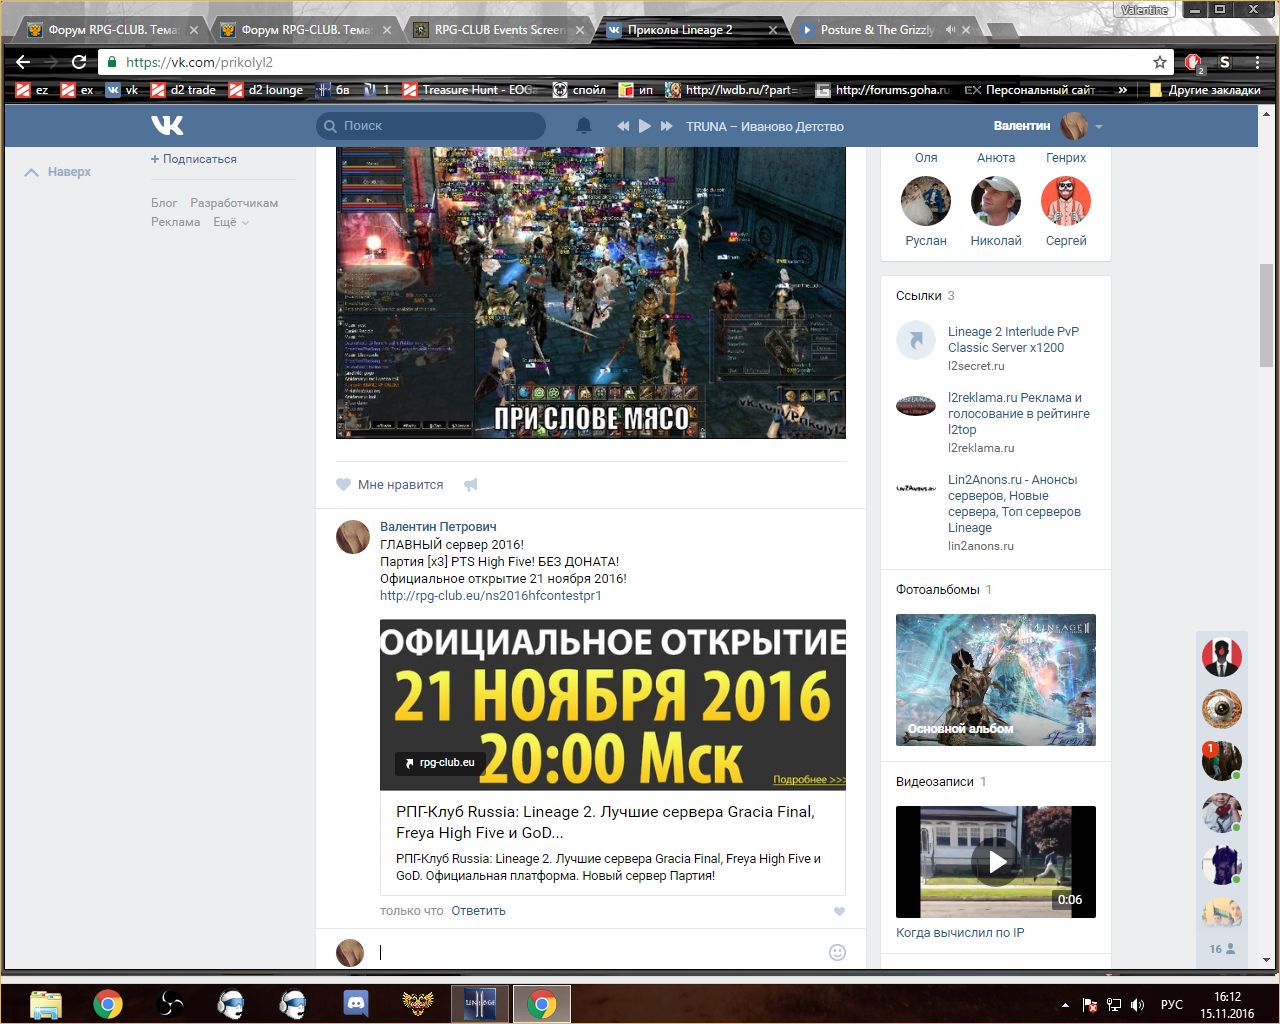Screen dimensions: 1280x1024
Task: Open the vk bookmark in bookmarks bar
Action: [122, 90]
